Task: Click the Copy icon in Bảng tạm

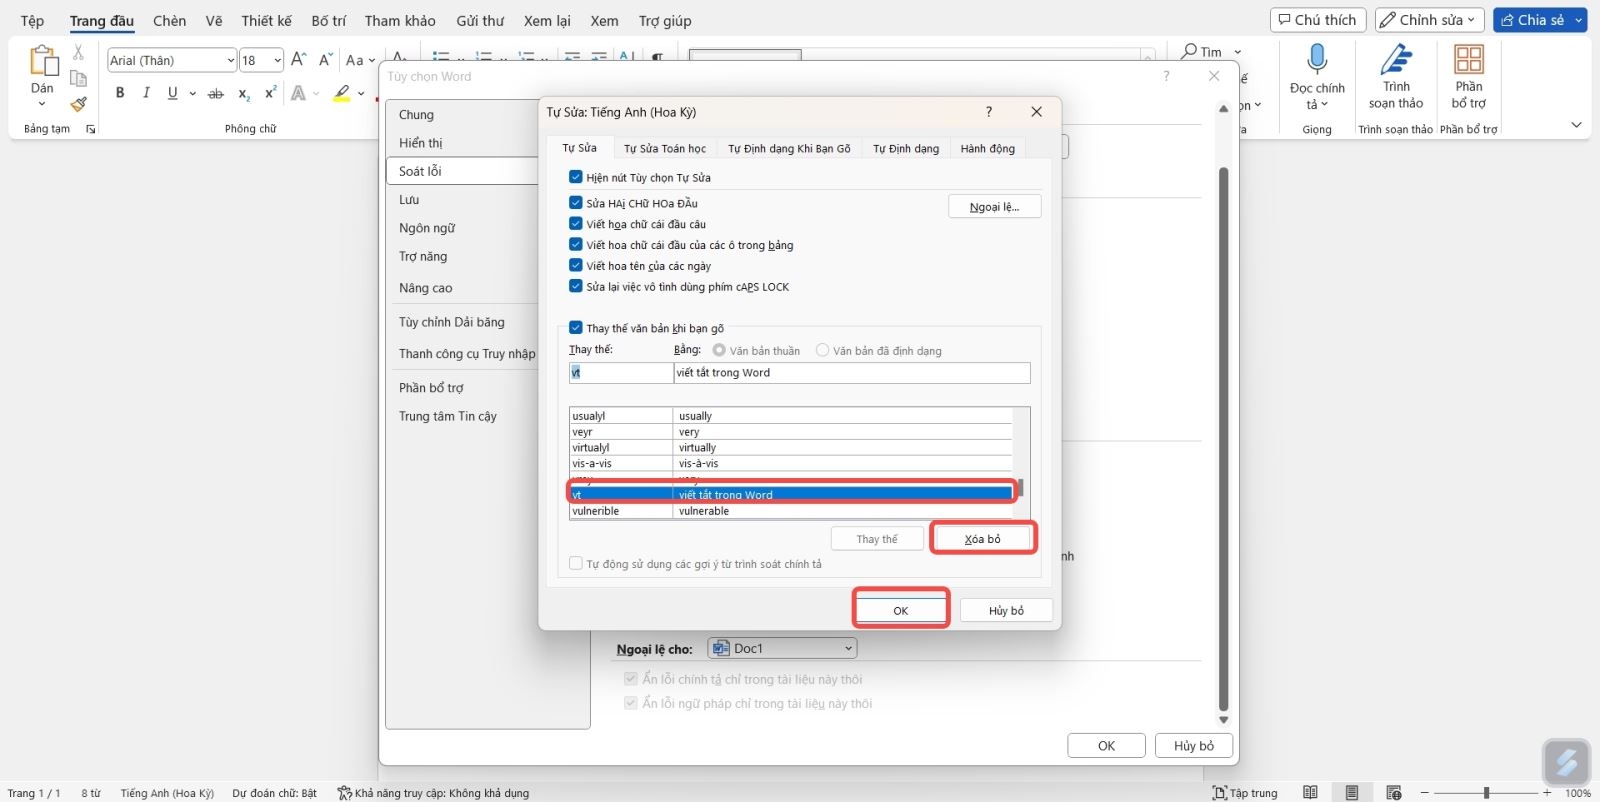Action: [x=78, y=79]
